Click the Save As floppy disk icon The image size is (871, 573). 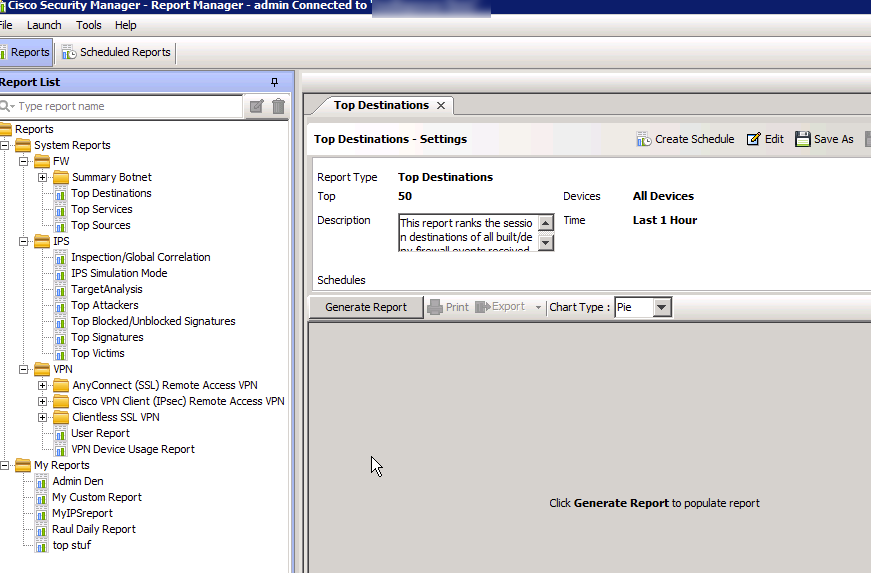click(803, 139)
